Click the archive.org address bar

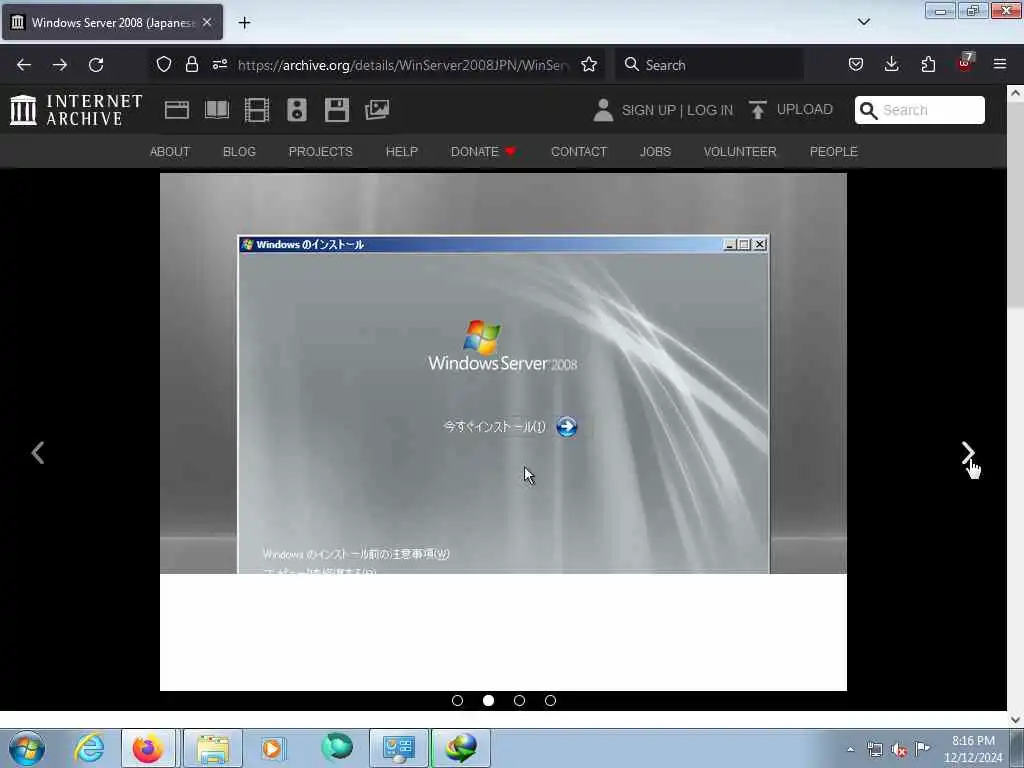(402, 65)
